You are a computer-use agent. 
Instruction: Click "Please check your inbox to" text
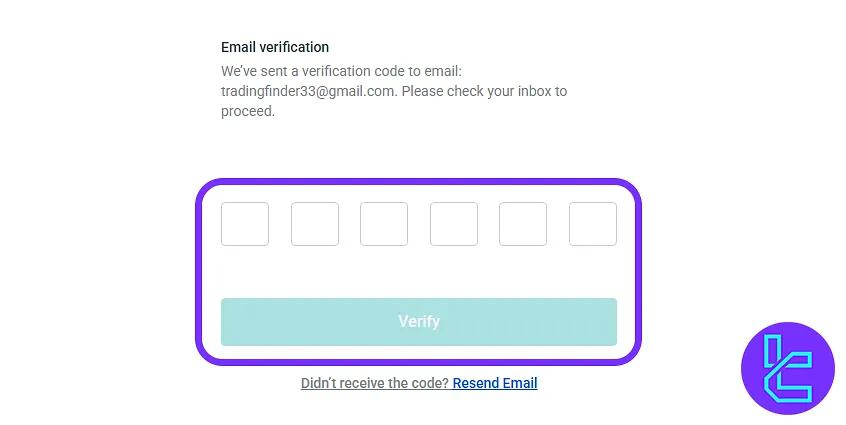pyautogui.click(x=485, y=91)
